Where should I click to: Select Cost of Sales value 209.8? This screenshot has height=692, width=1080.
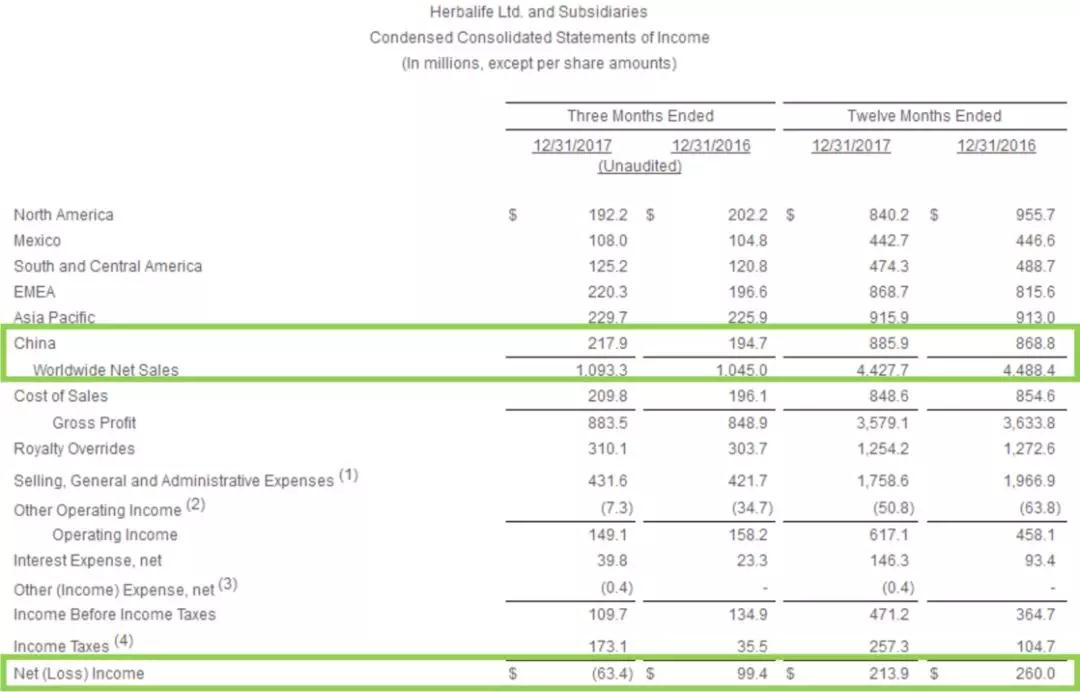coord(608,396)
